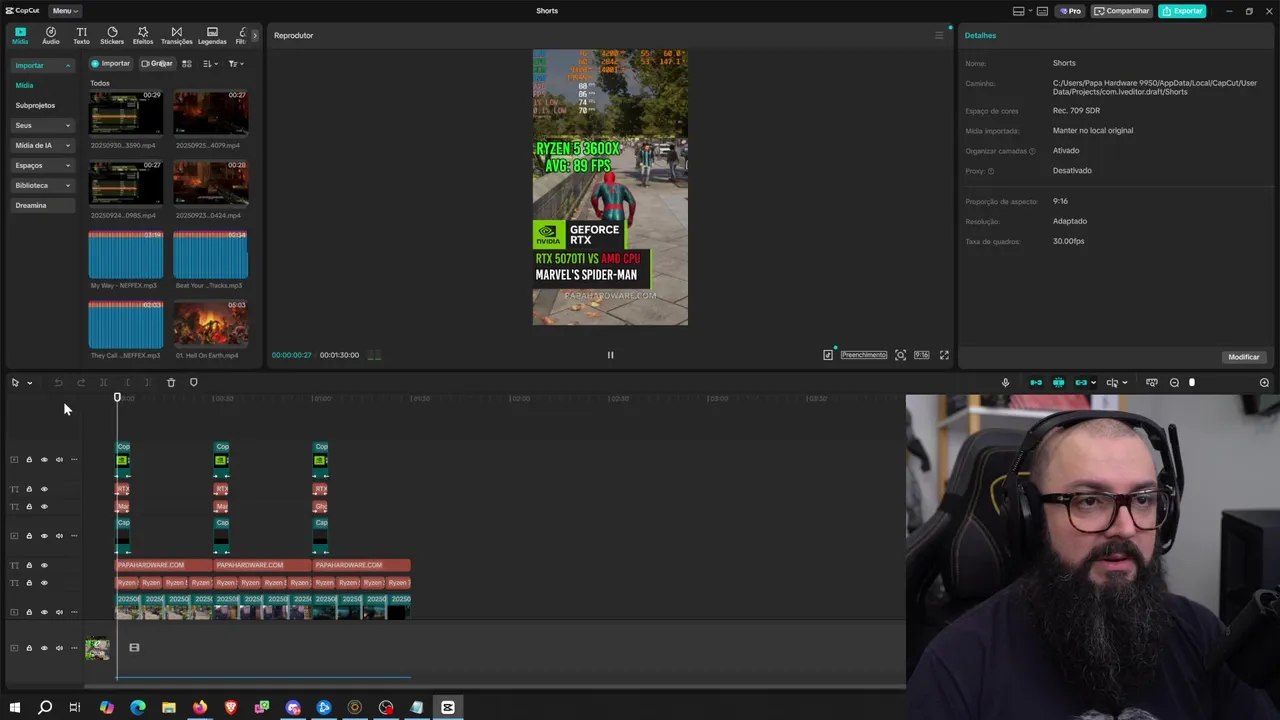Show more tabs with the right arrow
Screen dimensions: 1280x720
pos(254,35)
